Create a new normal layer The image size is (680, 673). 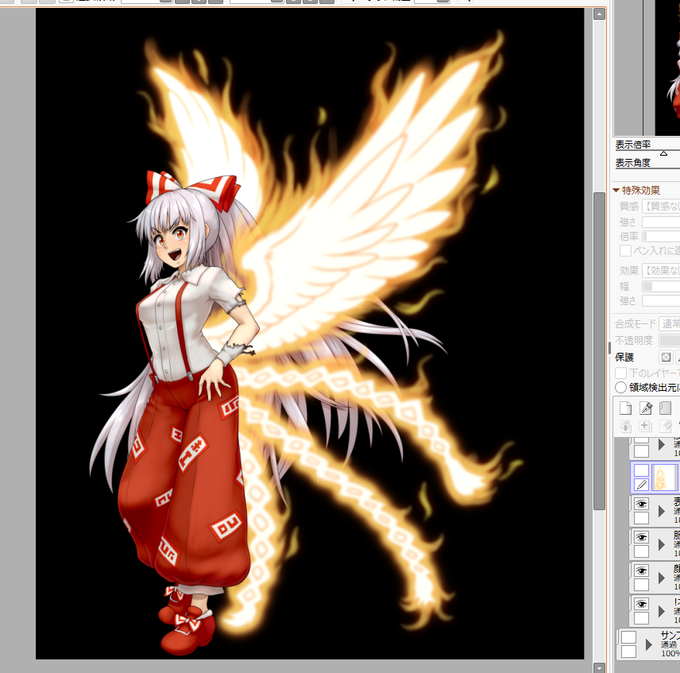click(x=625, y=408)
